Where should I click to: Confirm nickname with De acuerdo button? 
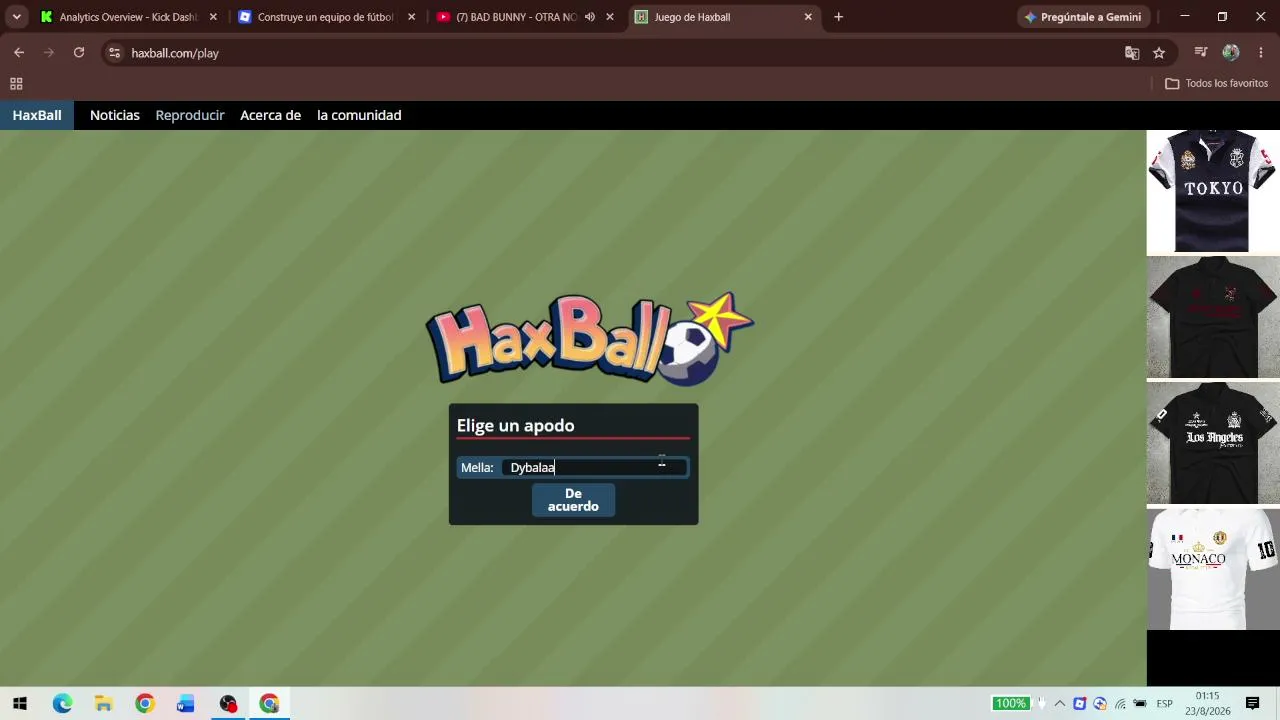573,500
